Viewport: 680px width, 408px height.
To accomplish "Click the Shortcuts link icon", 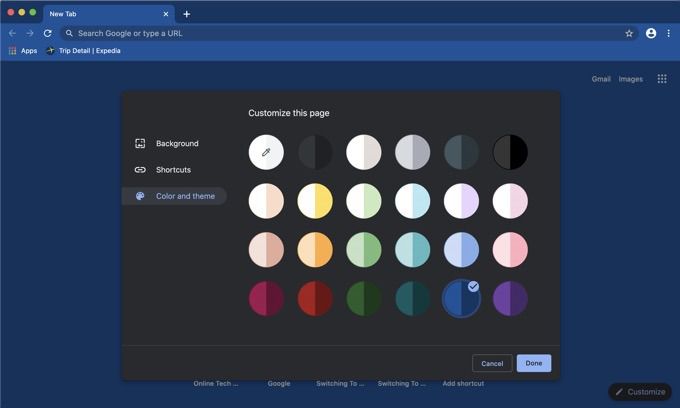I will point(140,170).
